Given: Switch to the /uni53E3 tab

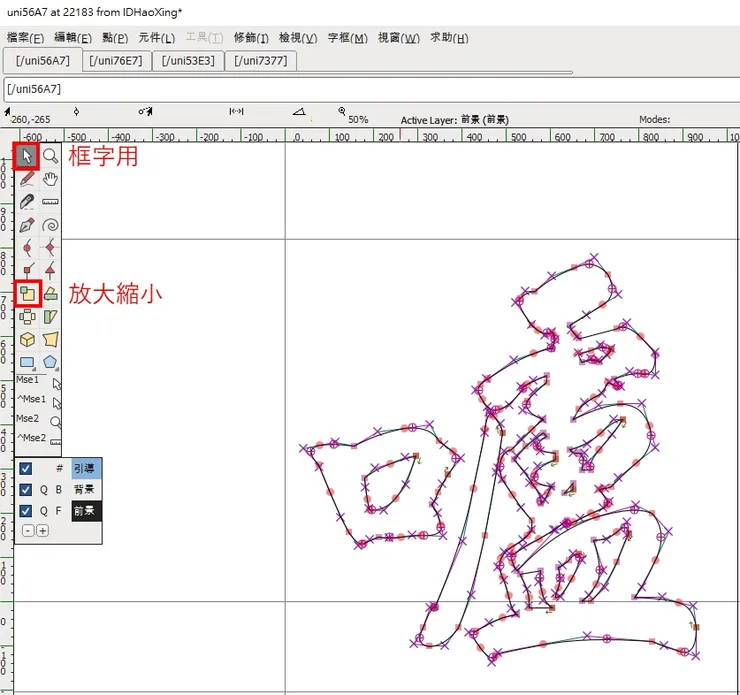Looking at the screenshot, I should (188, 61).
